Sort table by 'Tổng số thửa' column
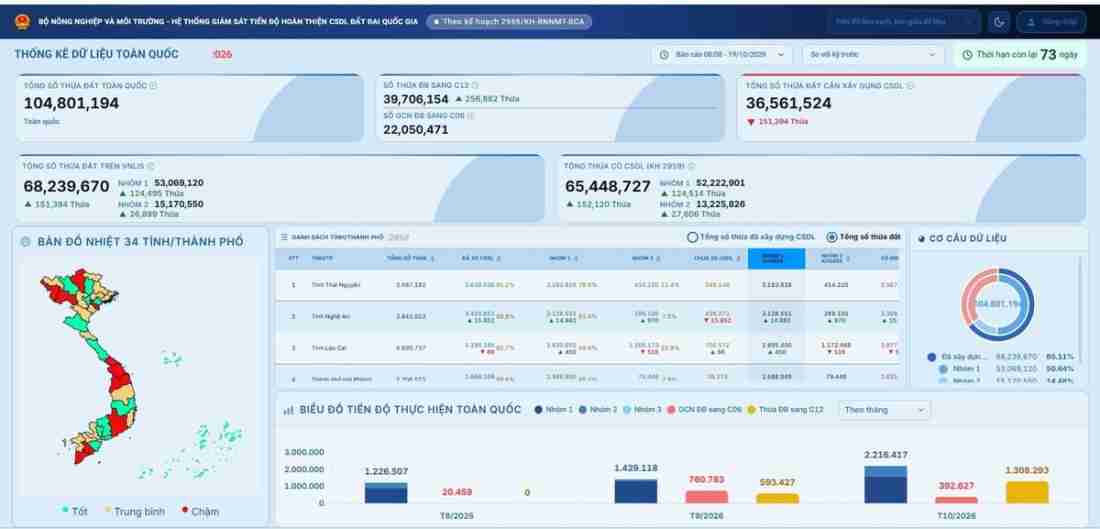This screenshot has height=529, width=1100. click(x=410, y=259)
